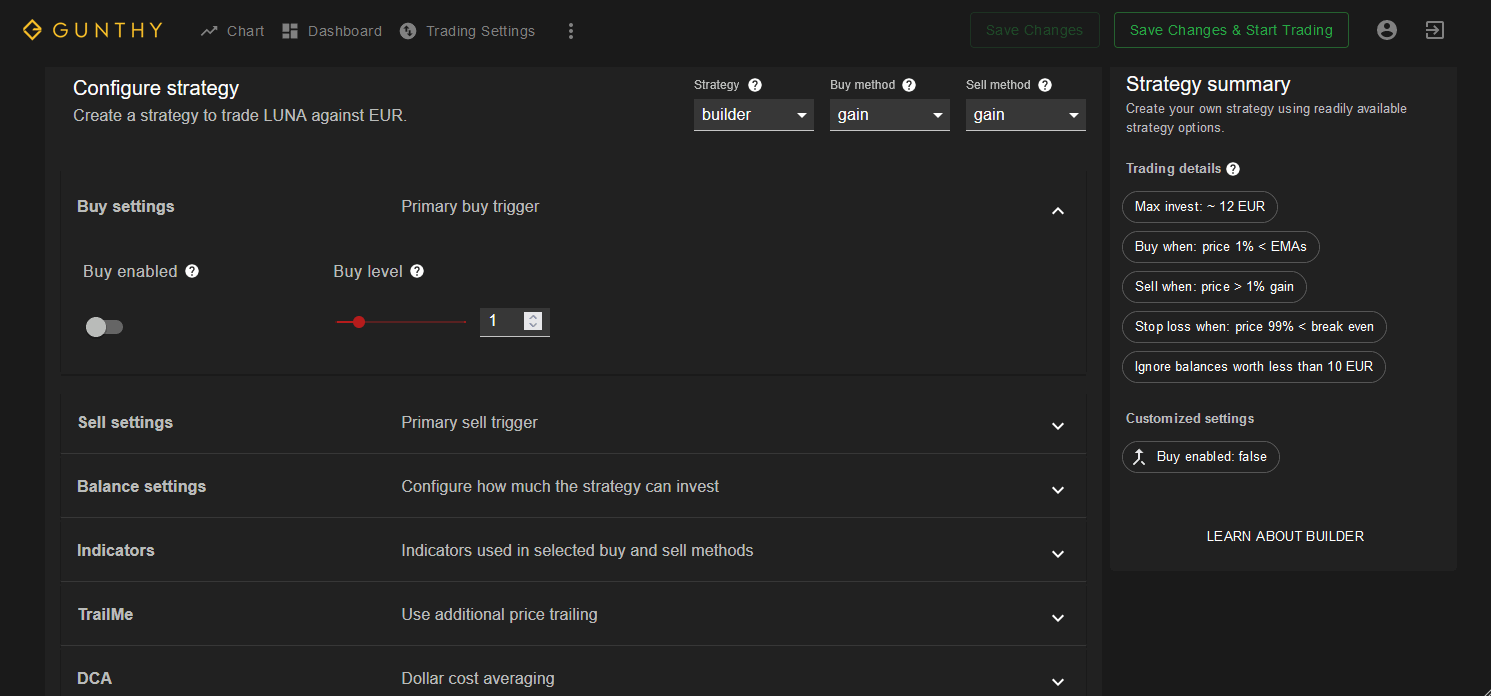This screenshot has width=1491, height=696.
Task: Open the Buy method gain dropdown
Action: click(890, 115)
